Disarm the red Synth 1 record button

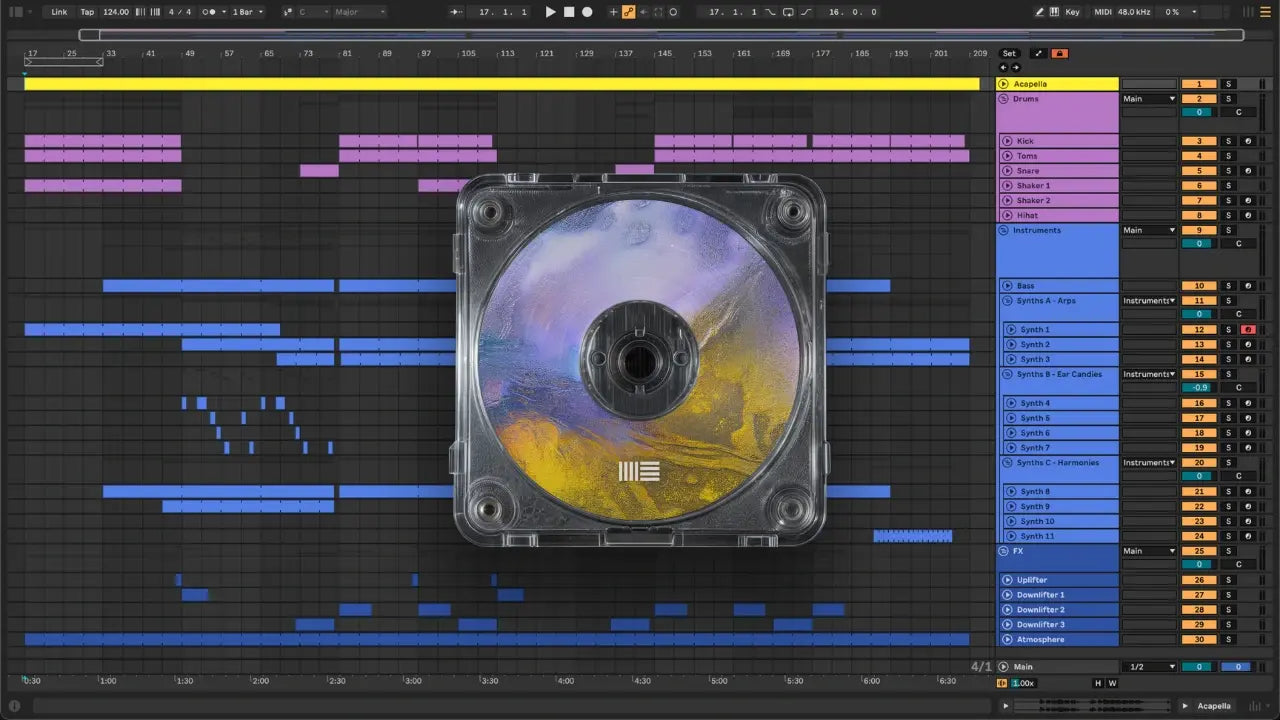pyautogui.click(x=1247, y=329)
